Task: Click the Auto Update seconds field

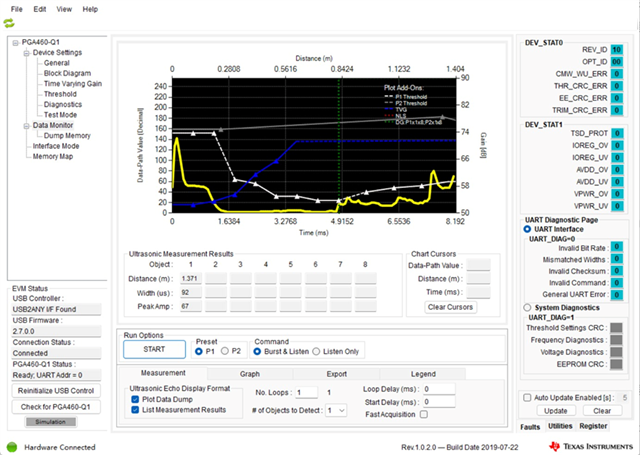Action: [x=624, y=397]
